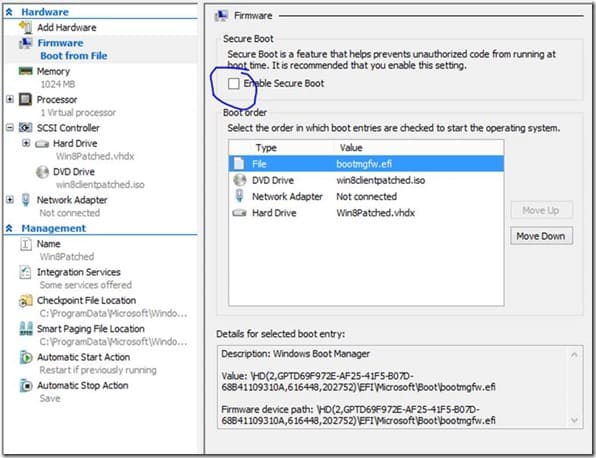The height and width of the screenshot is (458, 596).
Task: Expand the Network Adapter node
Action: 10,200
